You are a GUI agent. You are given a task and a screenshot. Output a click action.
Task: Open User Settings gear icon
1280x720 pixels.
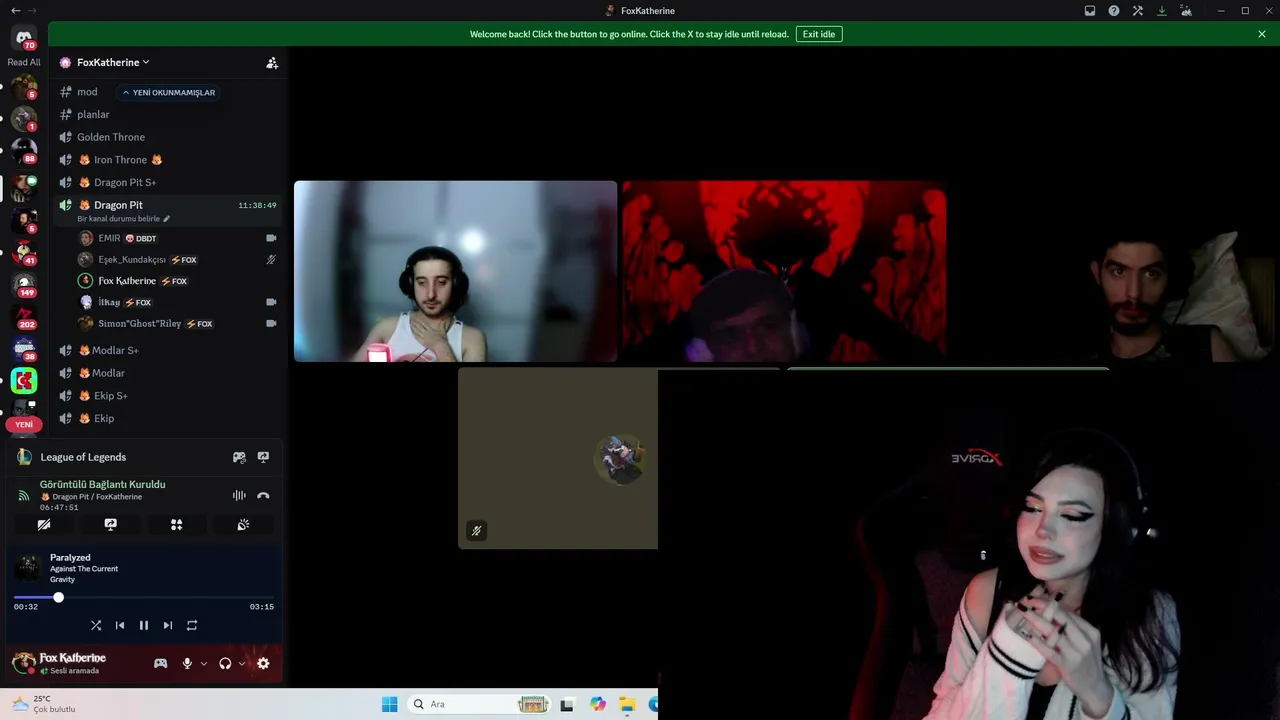pos(263,663)
